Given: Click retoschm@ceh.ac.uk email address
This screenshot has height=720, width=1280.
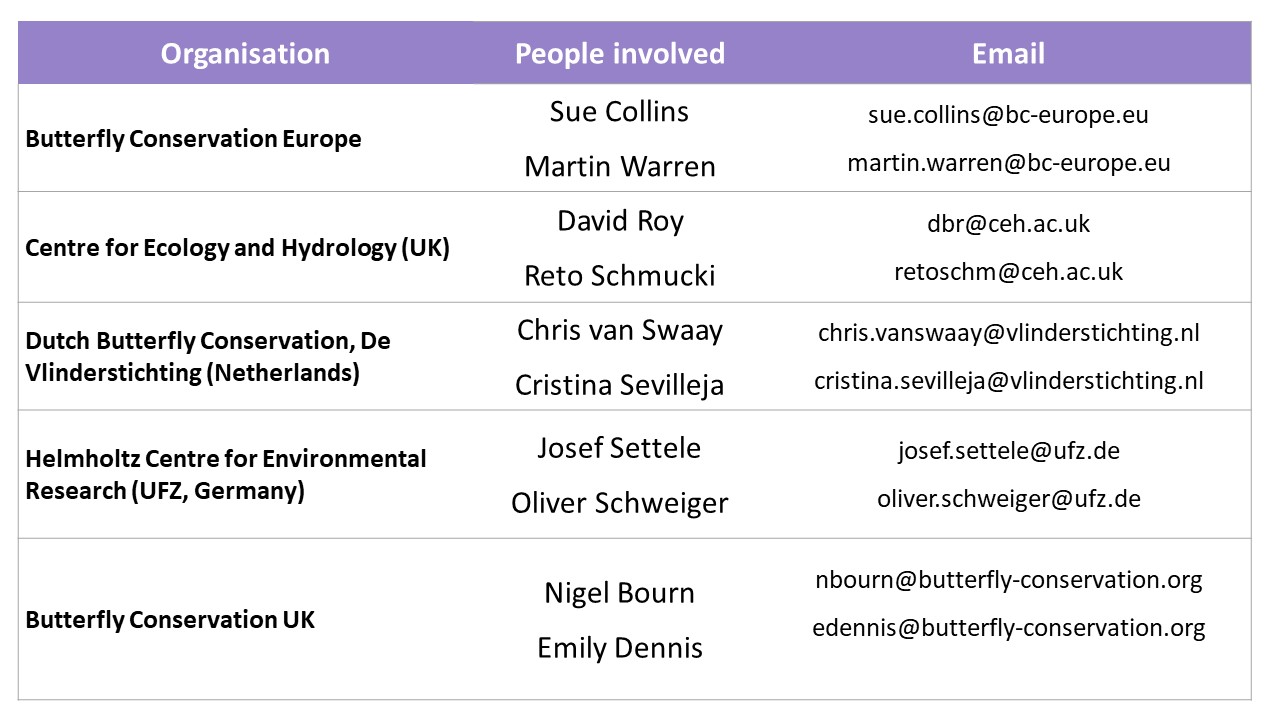Looking at the screenshot, I should pyautogui.click(x=1008, y=271).
